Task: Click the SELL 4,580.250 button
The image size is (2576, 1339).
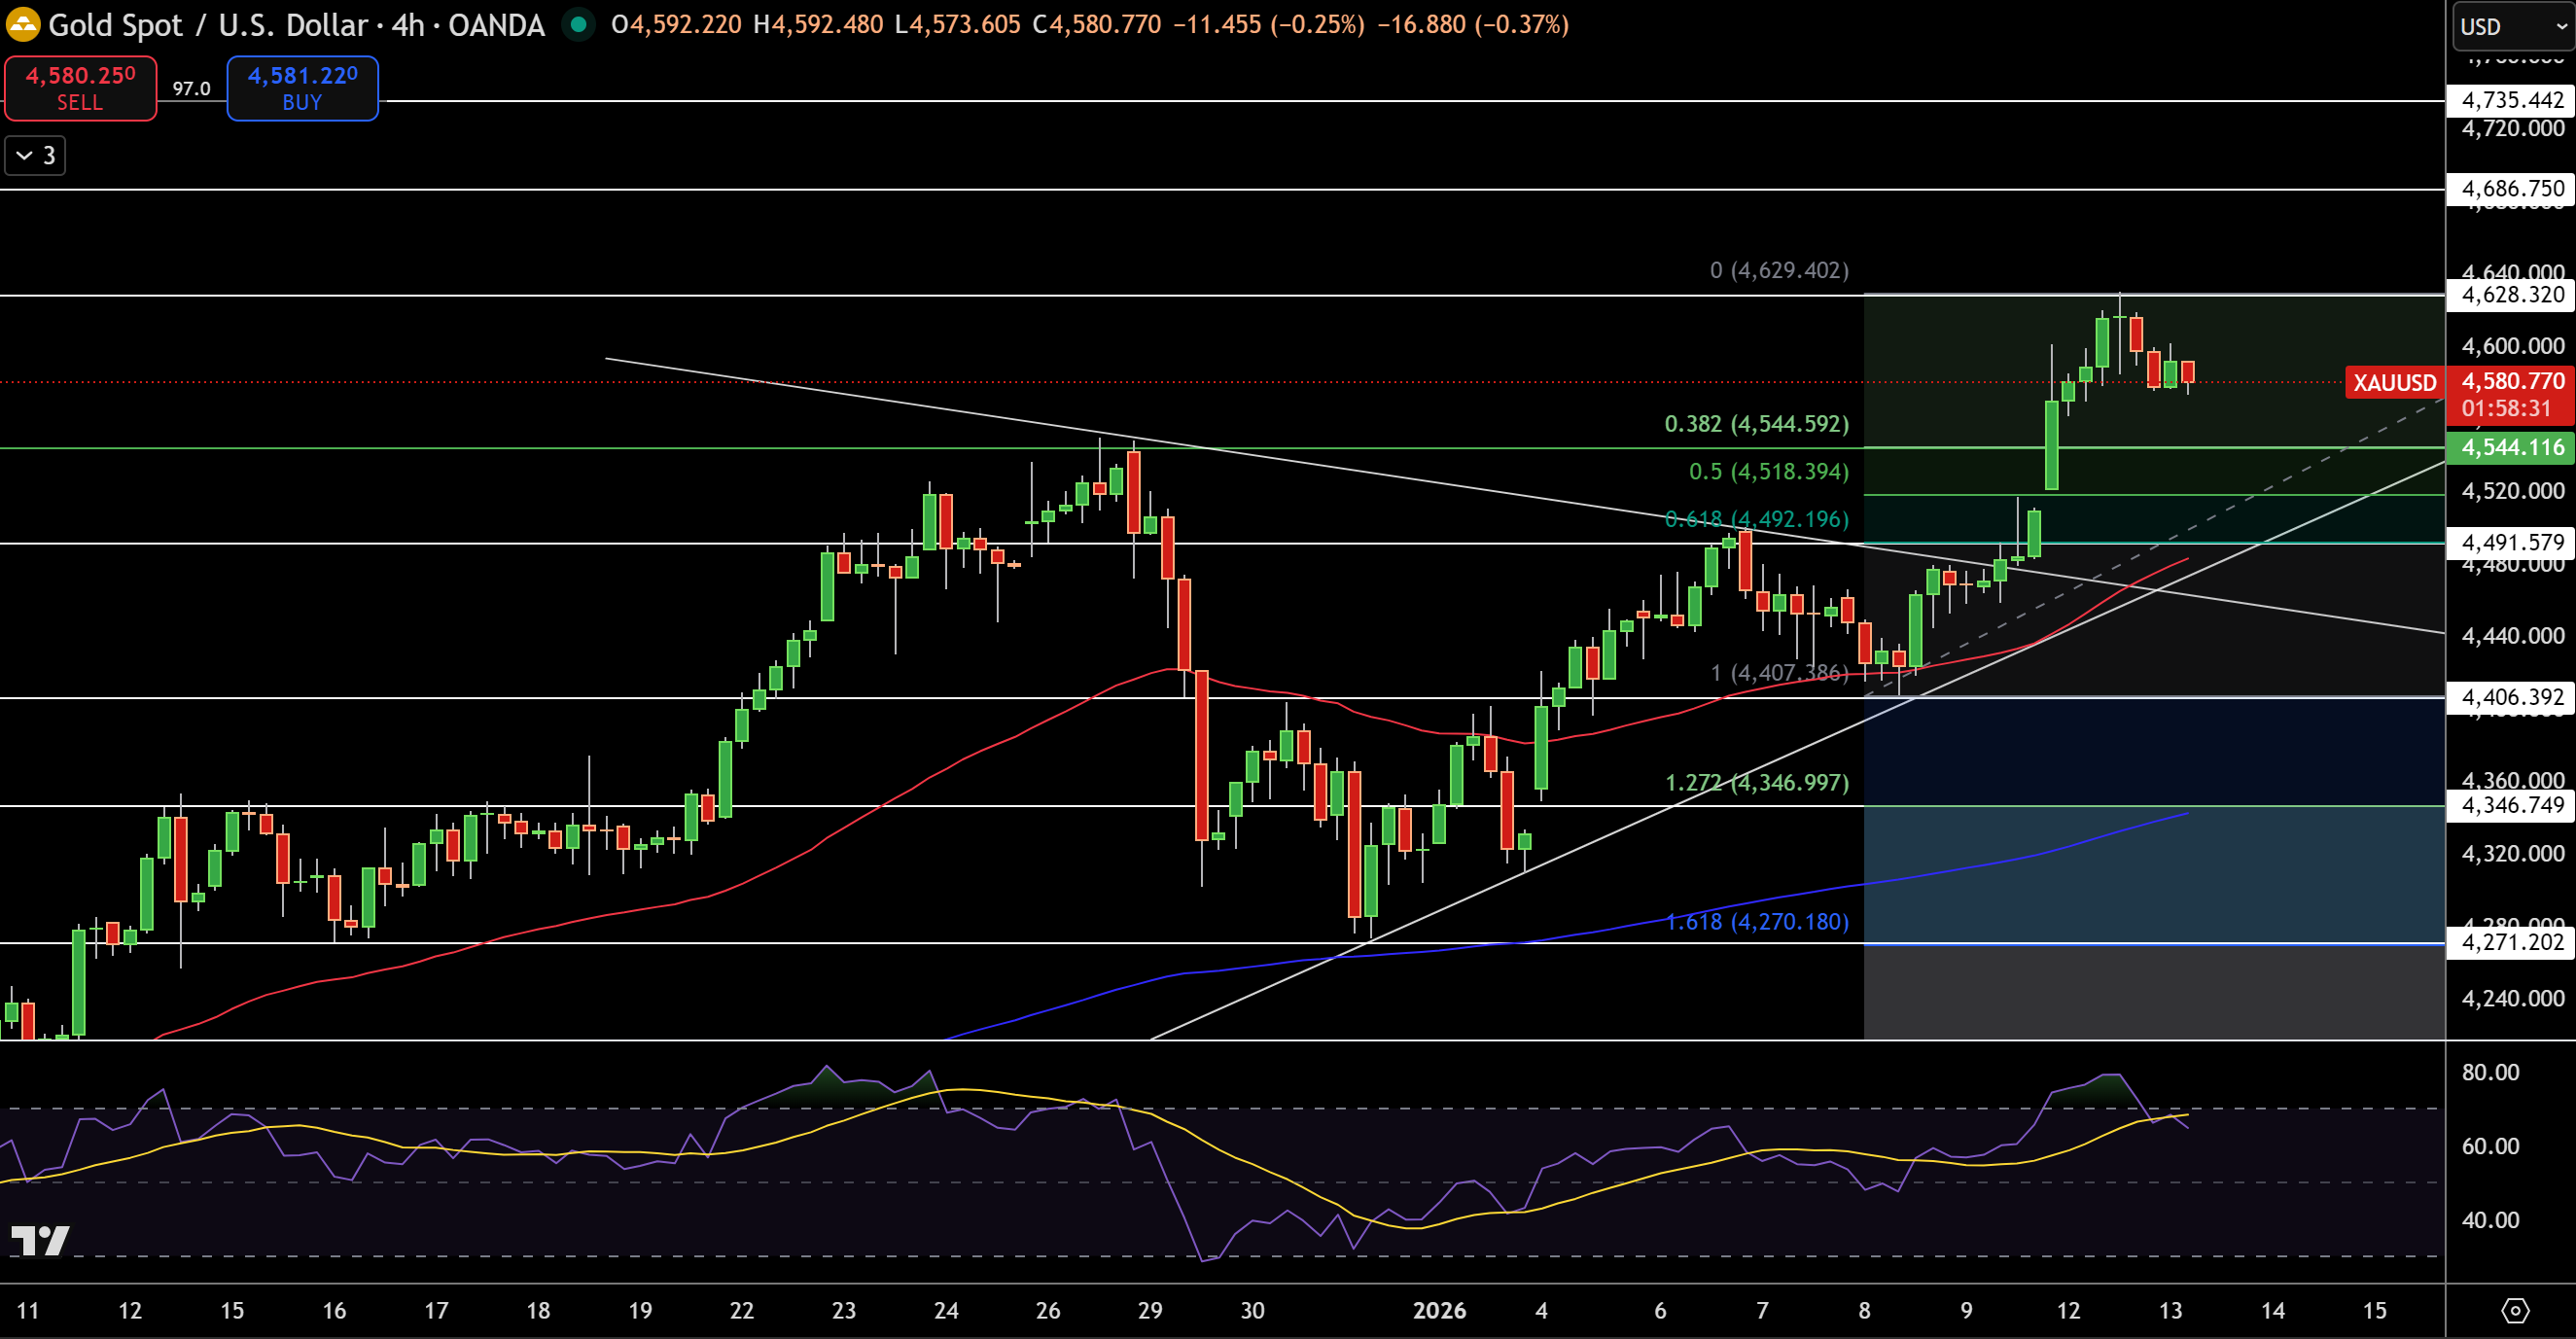Action: 80,88
